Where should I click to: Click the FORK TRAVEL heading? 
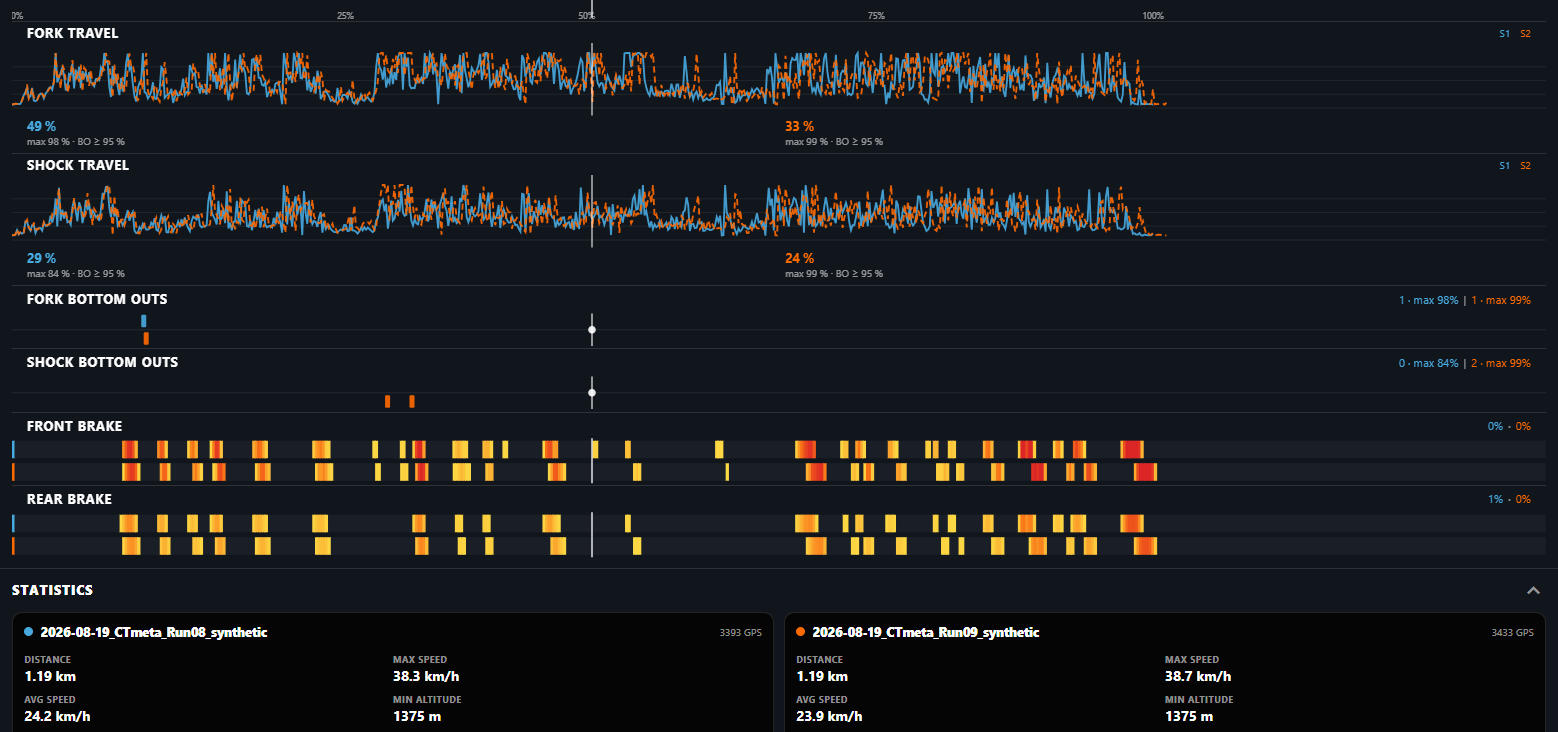click(72, 33)
